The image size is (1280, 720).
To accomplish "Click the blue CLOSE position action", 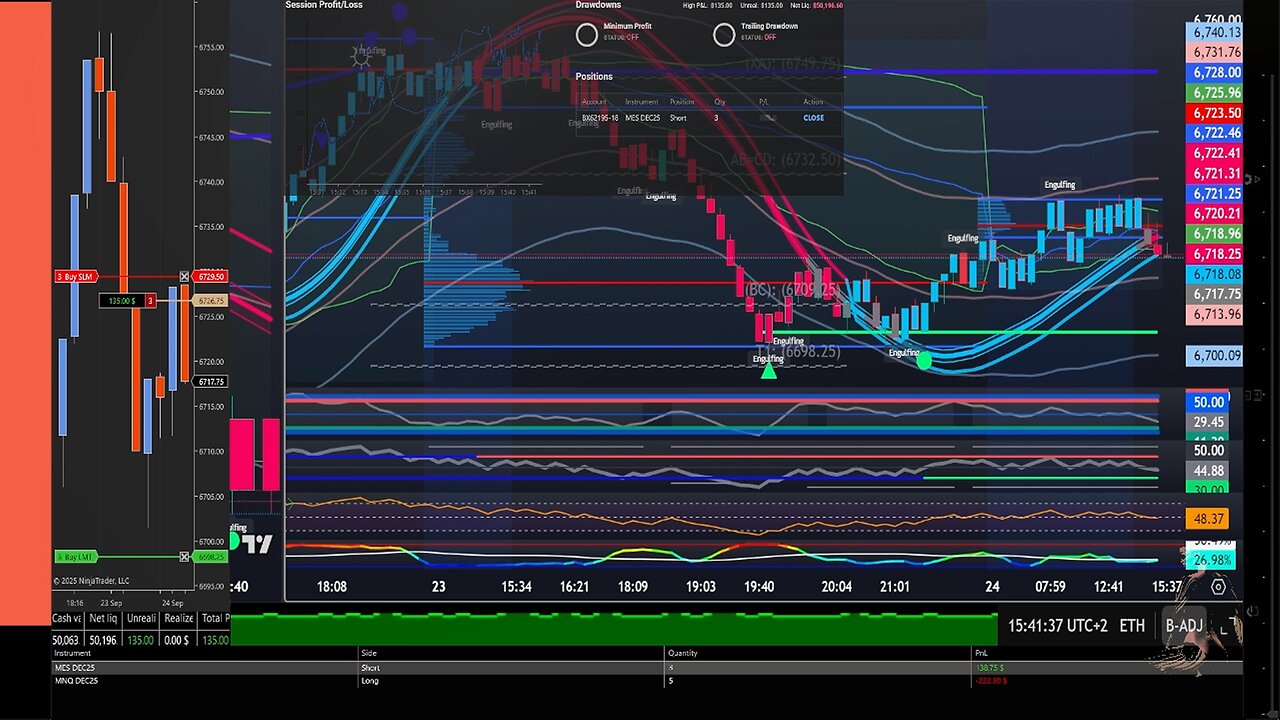I will 814,118.
